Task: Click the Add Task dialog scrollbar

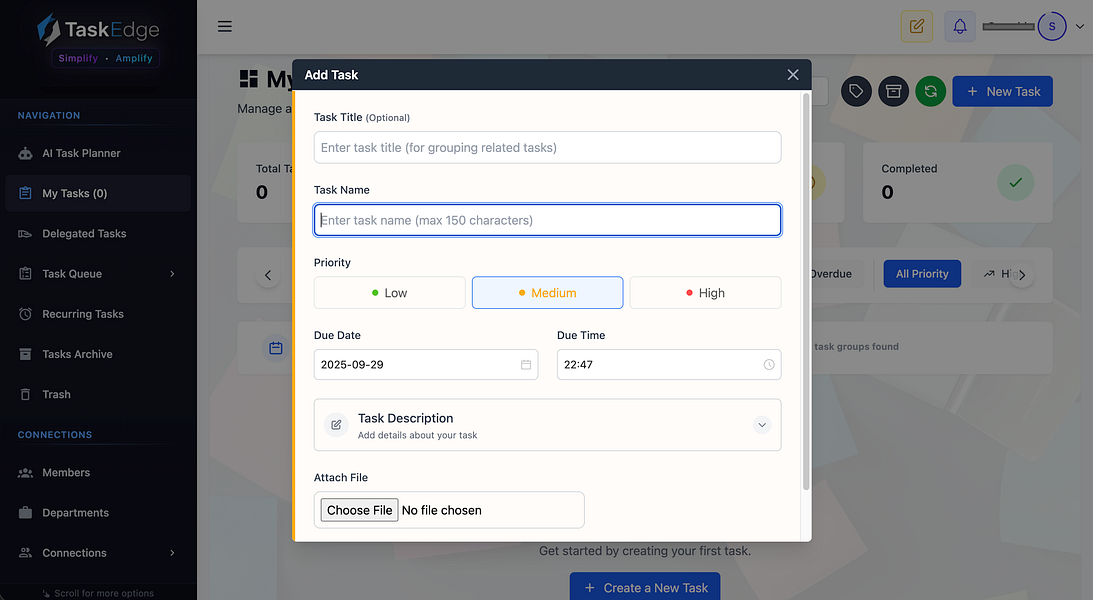Action: [x=806, y=291]
